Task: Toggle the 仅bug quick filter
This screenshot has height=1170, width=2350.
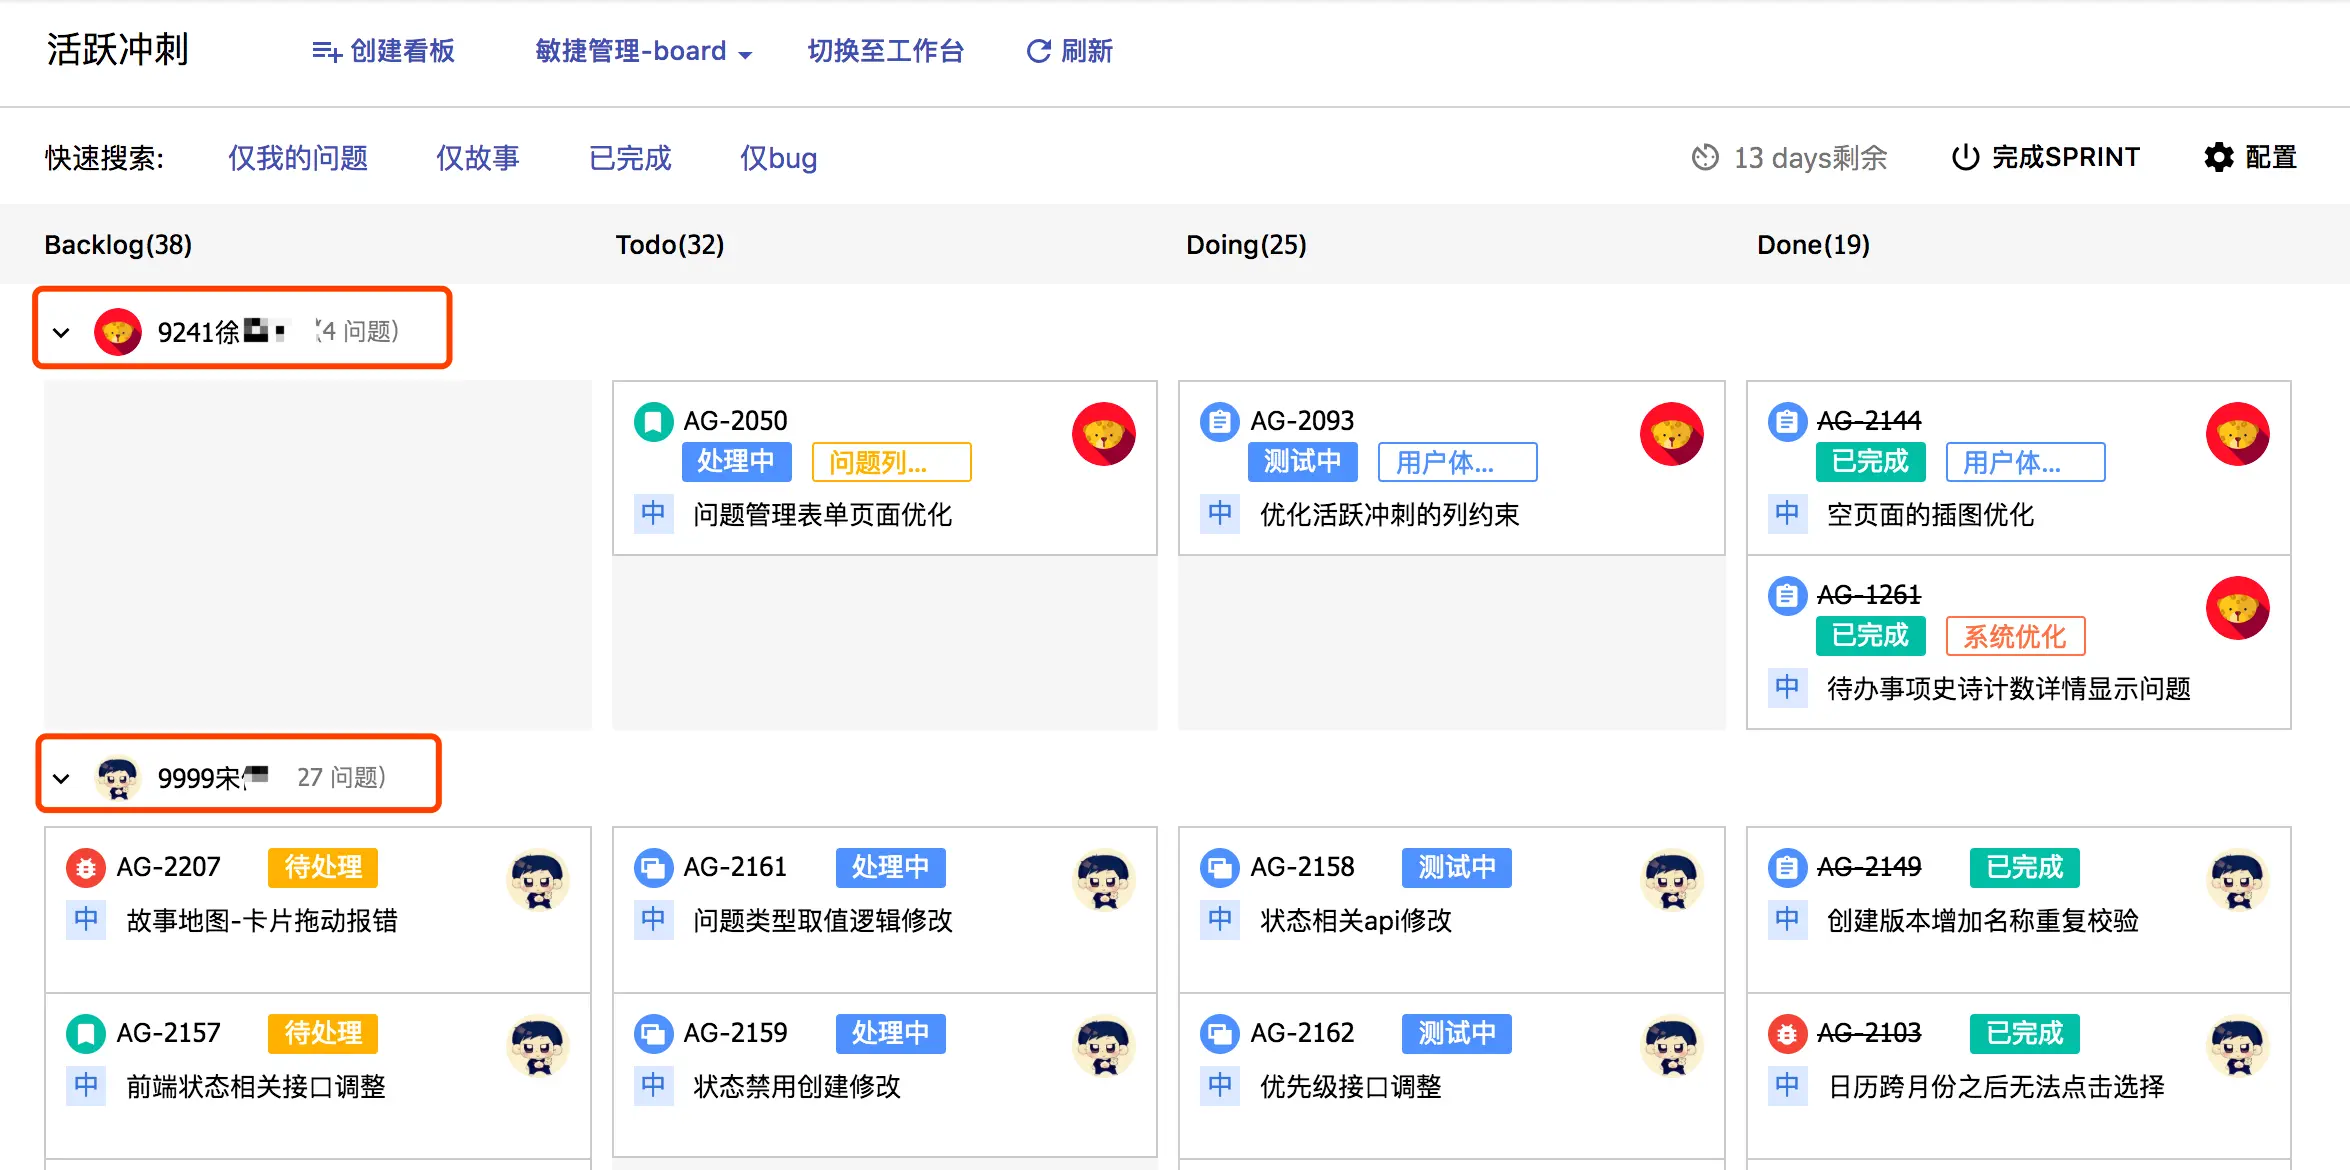Action: tap(778, 158)
